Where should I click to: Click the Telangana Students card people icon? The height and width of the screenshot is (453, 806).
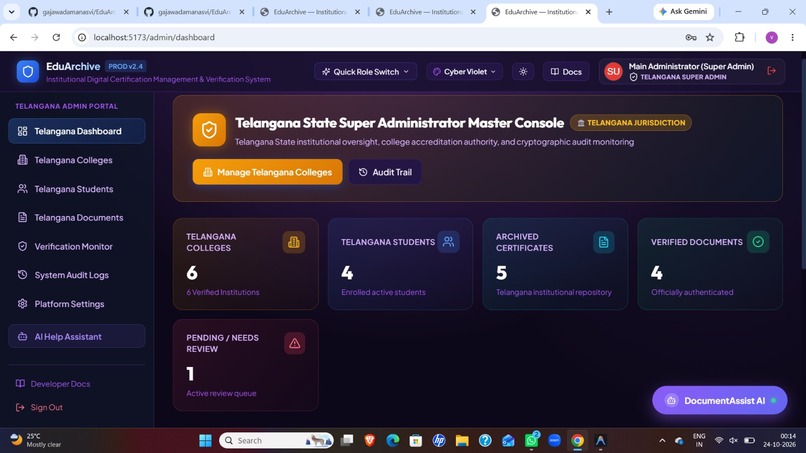448,242
